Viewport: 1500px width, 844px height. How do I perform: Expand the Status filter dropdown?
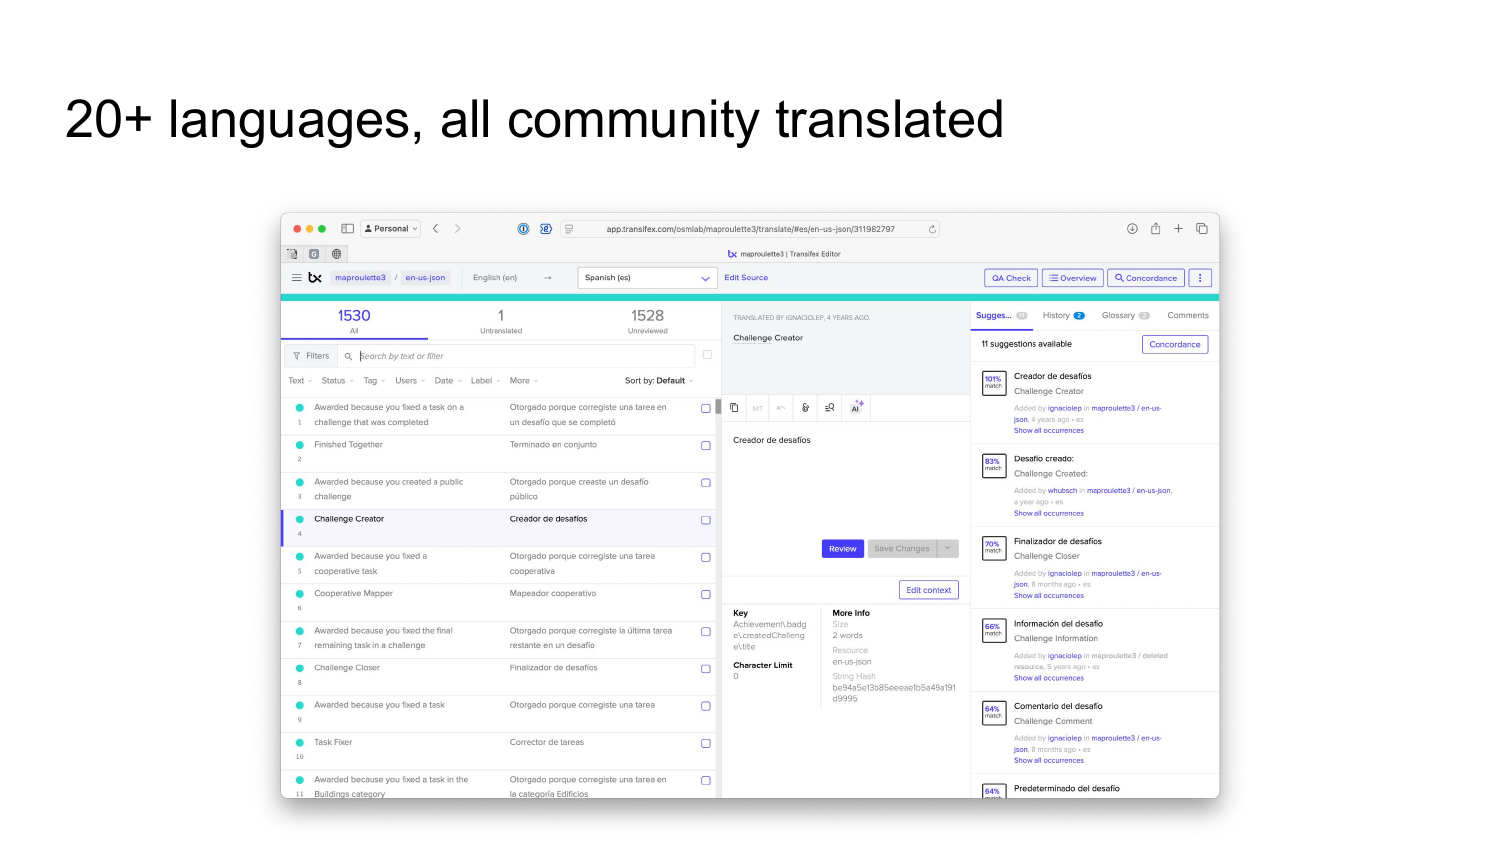tap(337, 381)
